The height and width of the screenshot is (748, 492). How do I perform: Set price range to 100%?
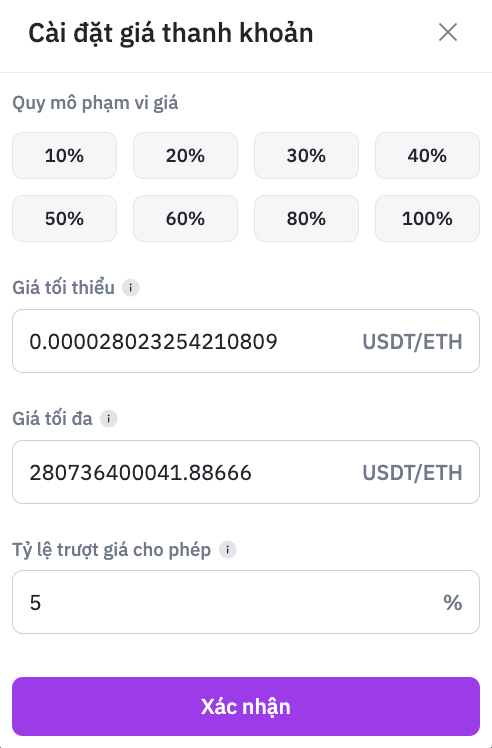(x=427, y=218)
